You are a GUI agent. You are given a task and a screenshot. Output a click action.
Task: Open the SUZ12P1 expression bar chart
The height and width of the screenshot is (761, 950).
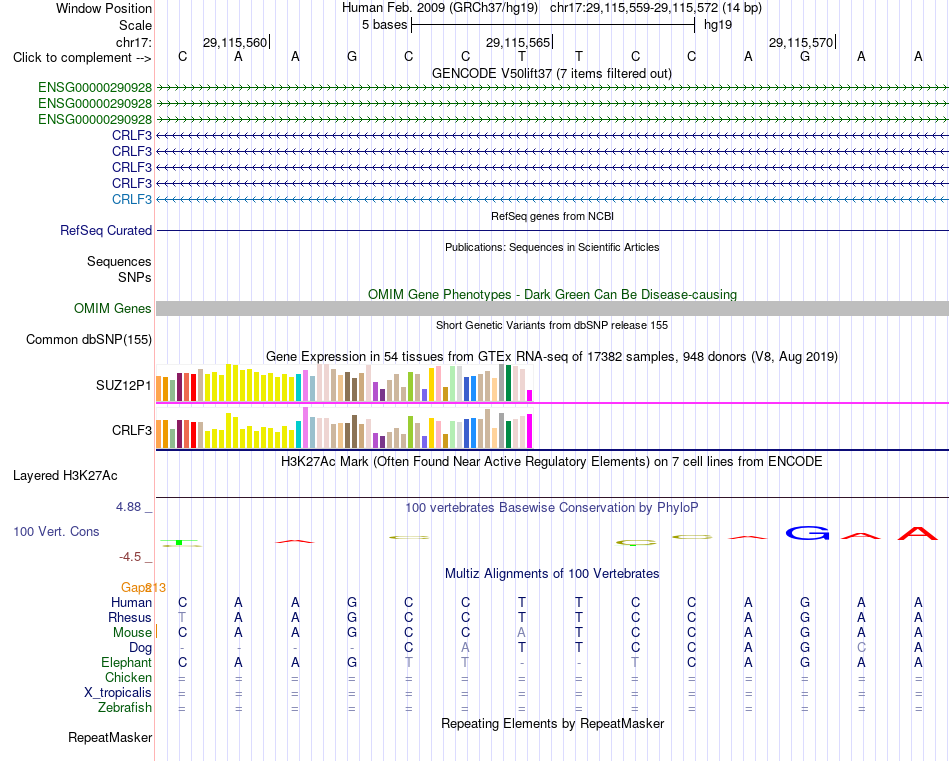[x=344, y=383]
